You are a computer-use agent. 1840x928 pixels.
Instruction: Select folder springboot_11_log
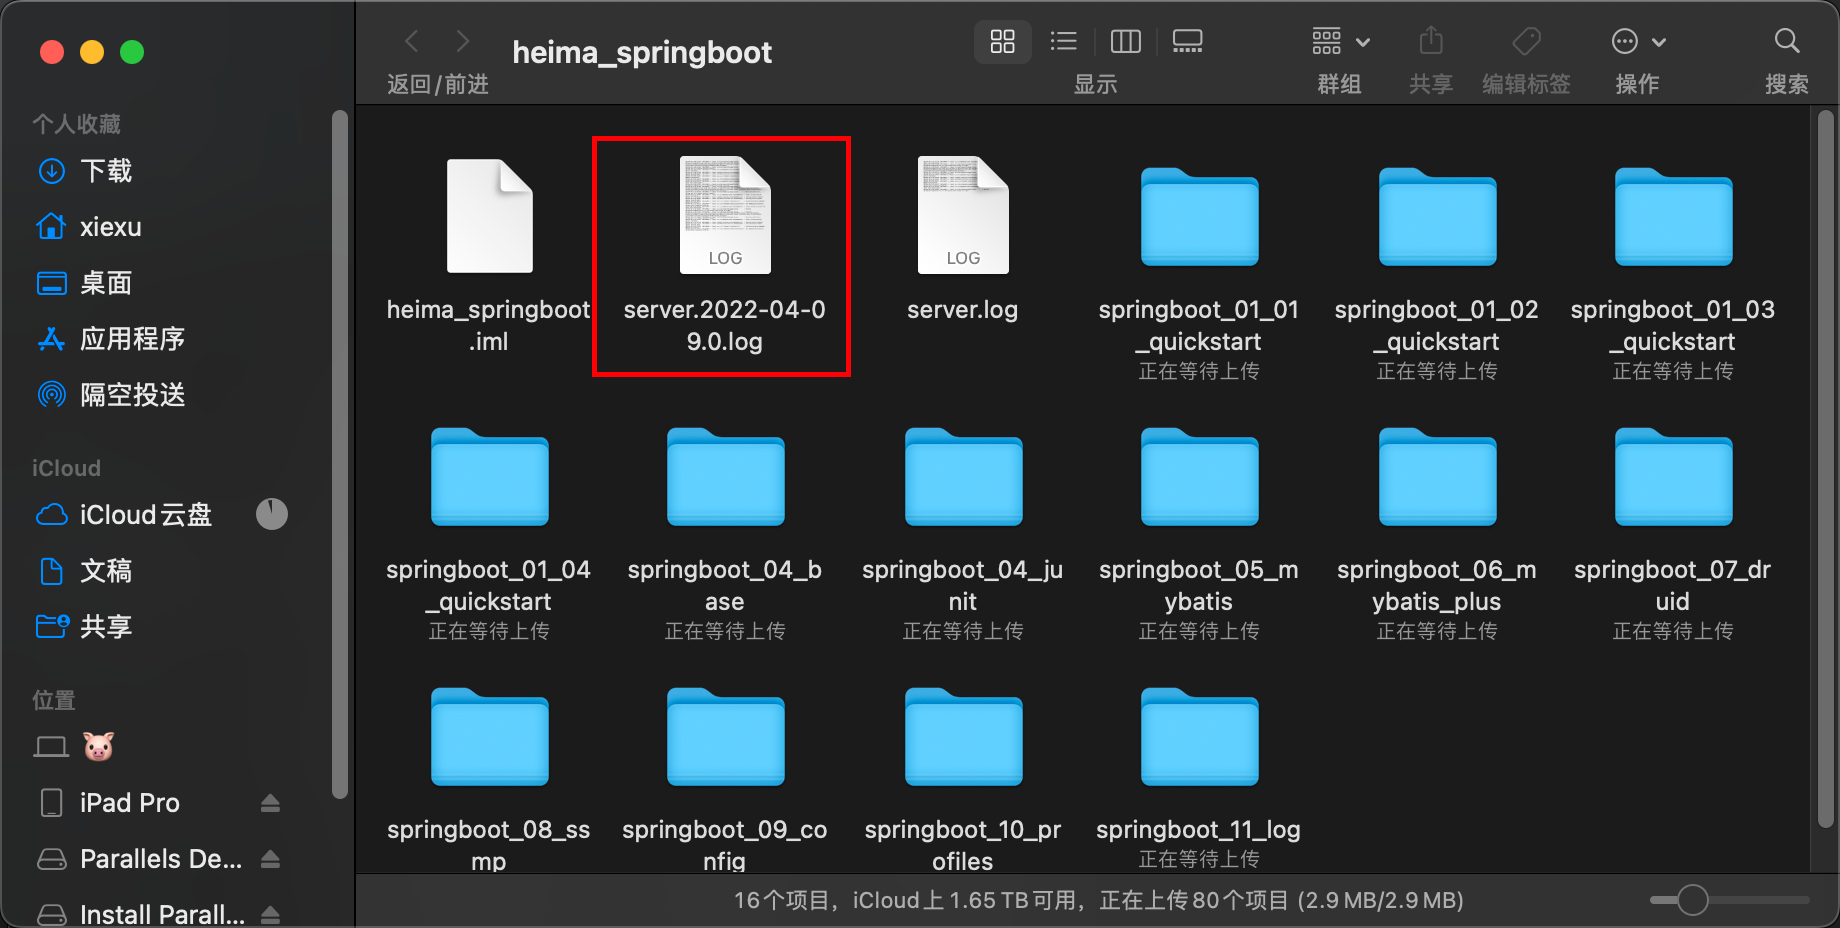point(1199,737)
